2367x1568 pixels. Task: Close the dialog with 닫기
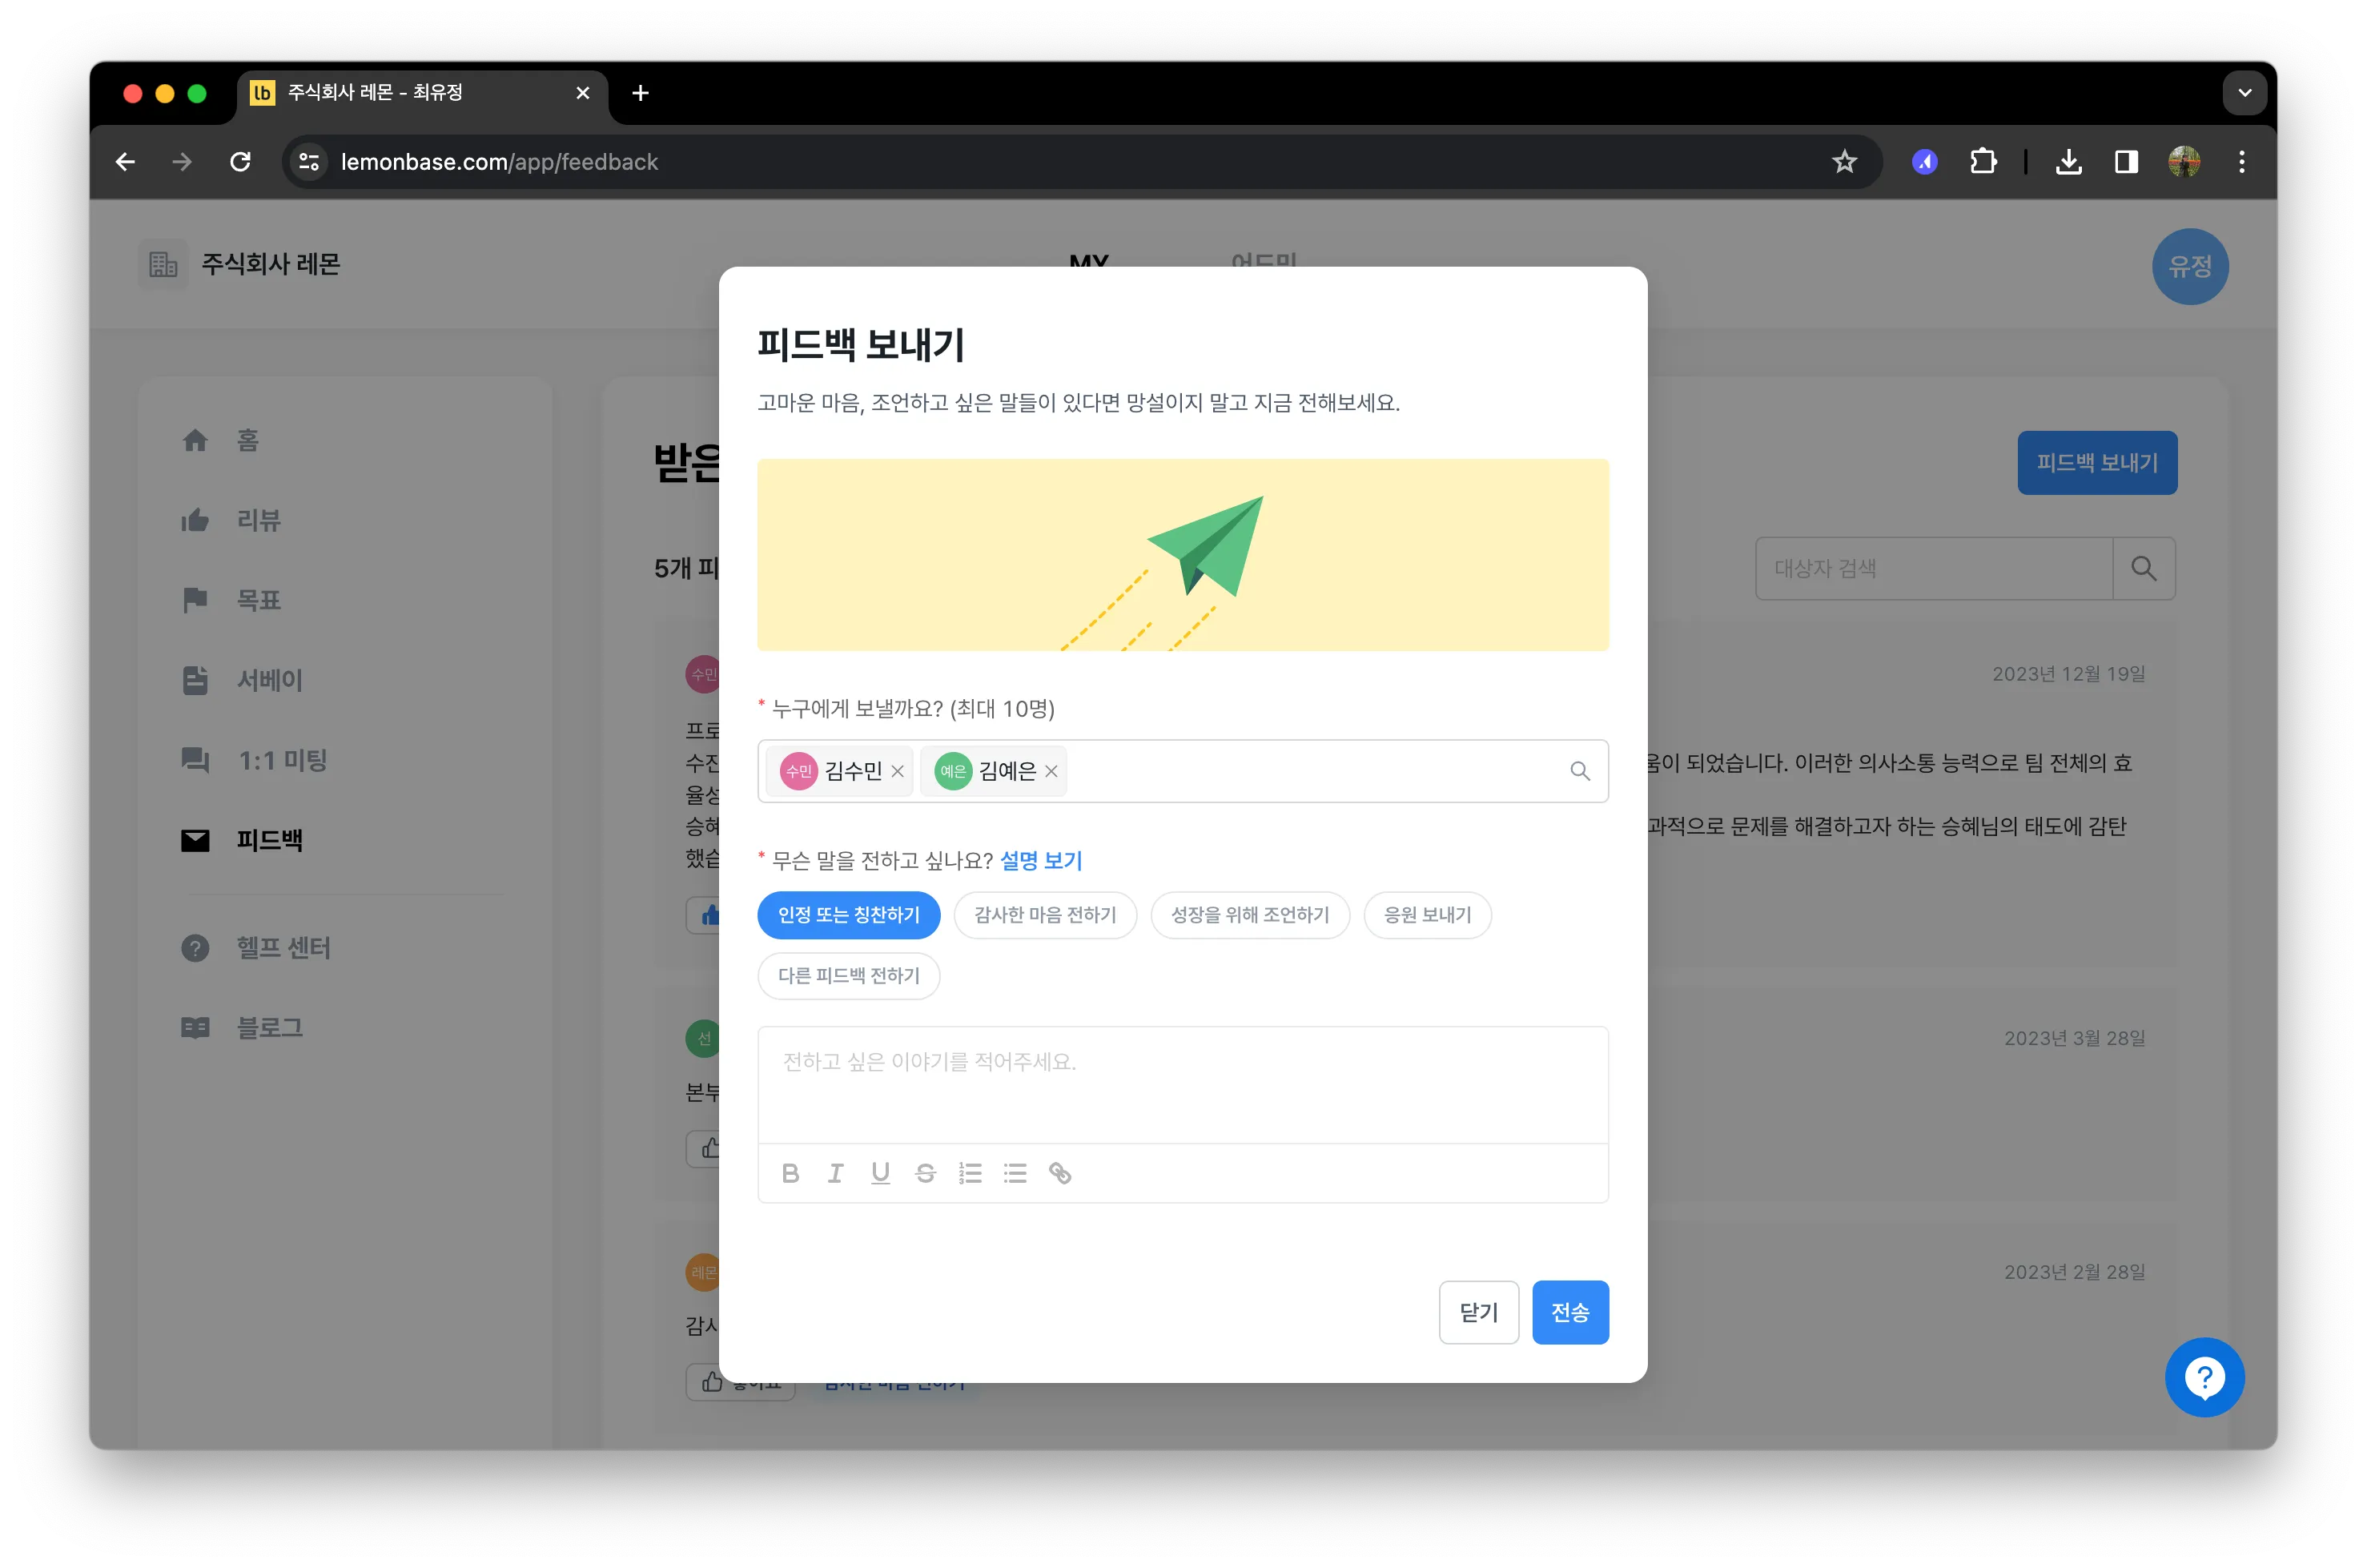coord(1478,1312)
